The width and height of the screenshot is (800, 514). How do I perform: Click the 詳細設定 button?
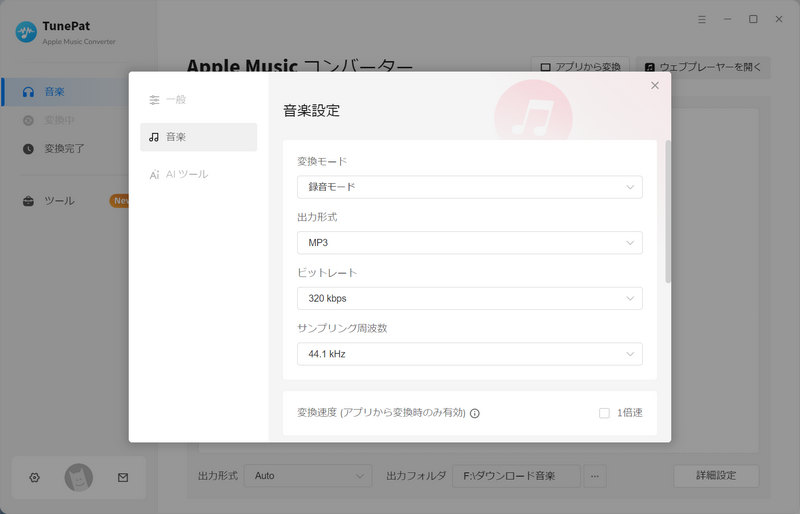(x=716, y=476)
